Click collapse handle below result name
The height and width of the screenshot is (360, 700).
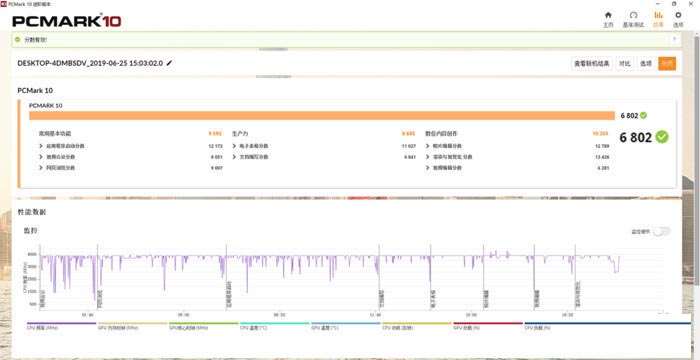tap(273, 77)
